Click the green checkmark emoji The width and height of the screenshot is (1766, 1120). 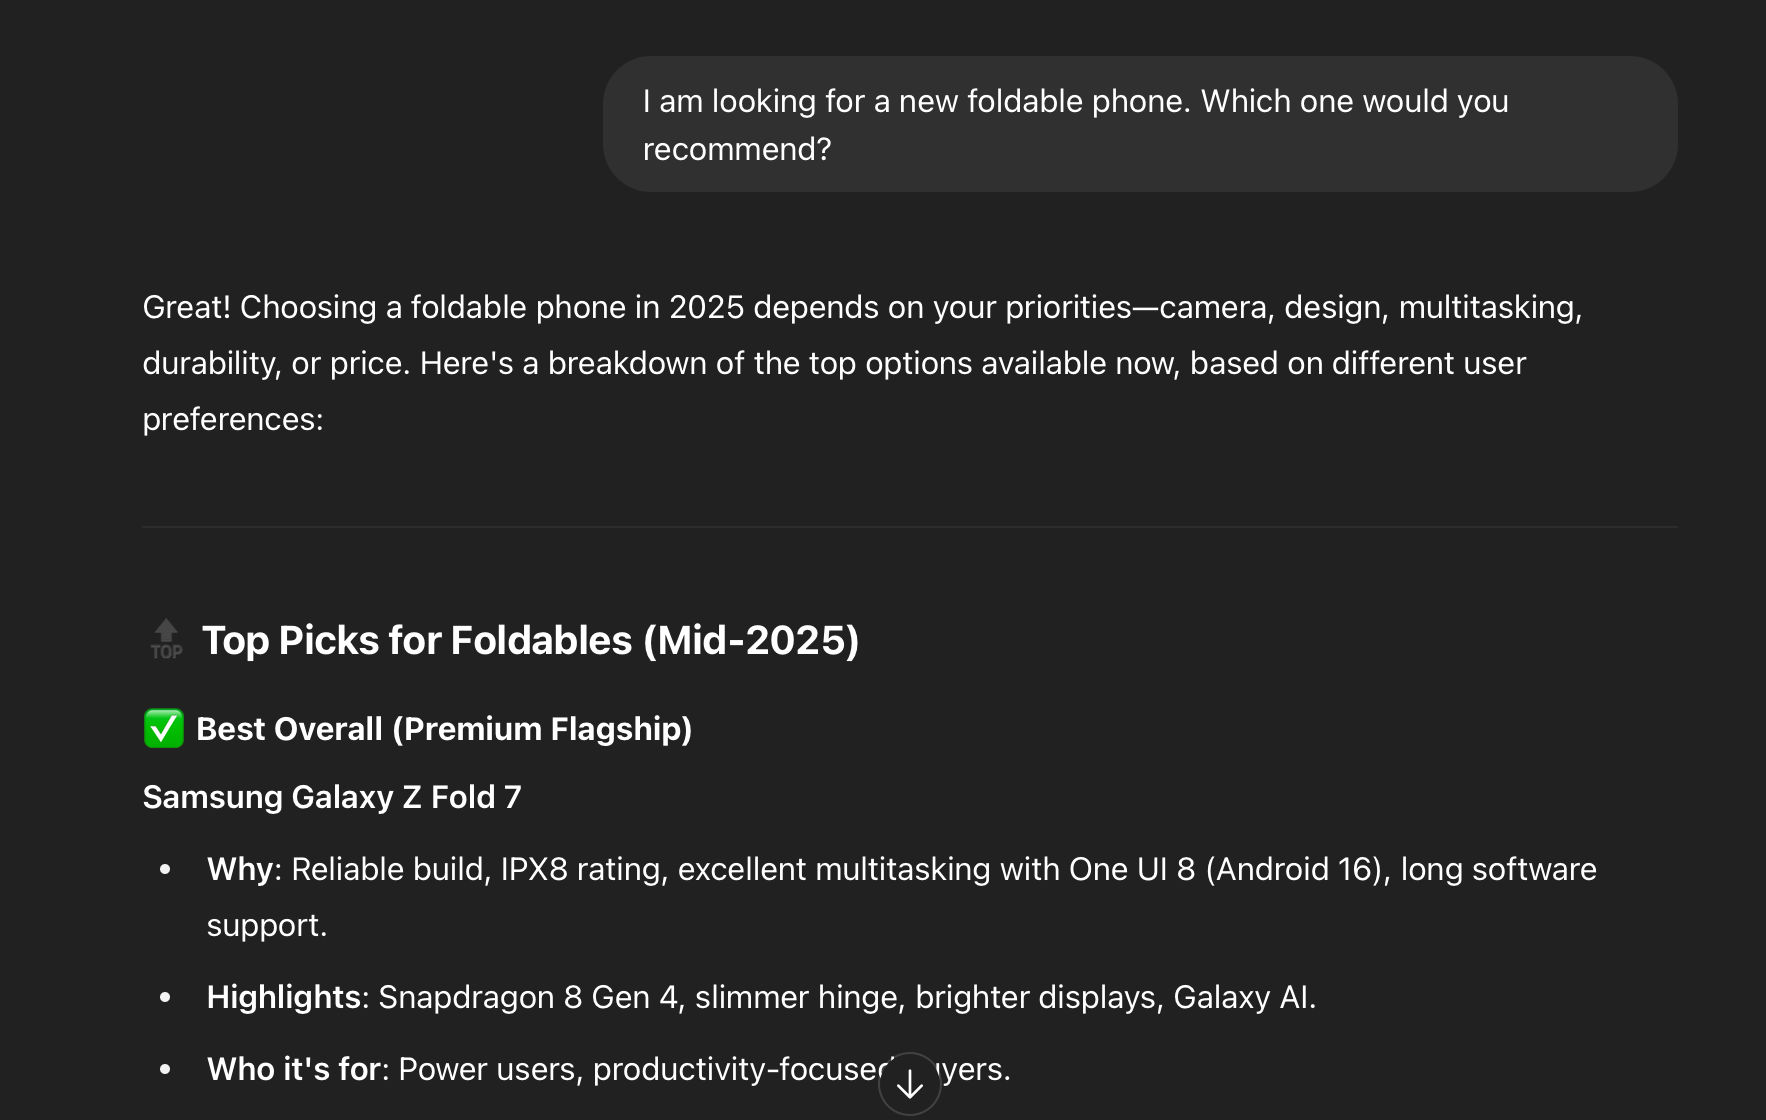164,728
